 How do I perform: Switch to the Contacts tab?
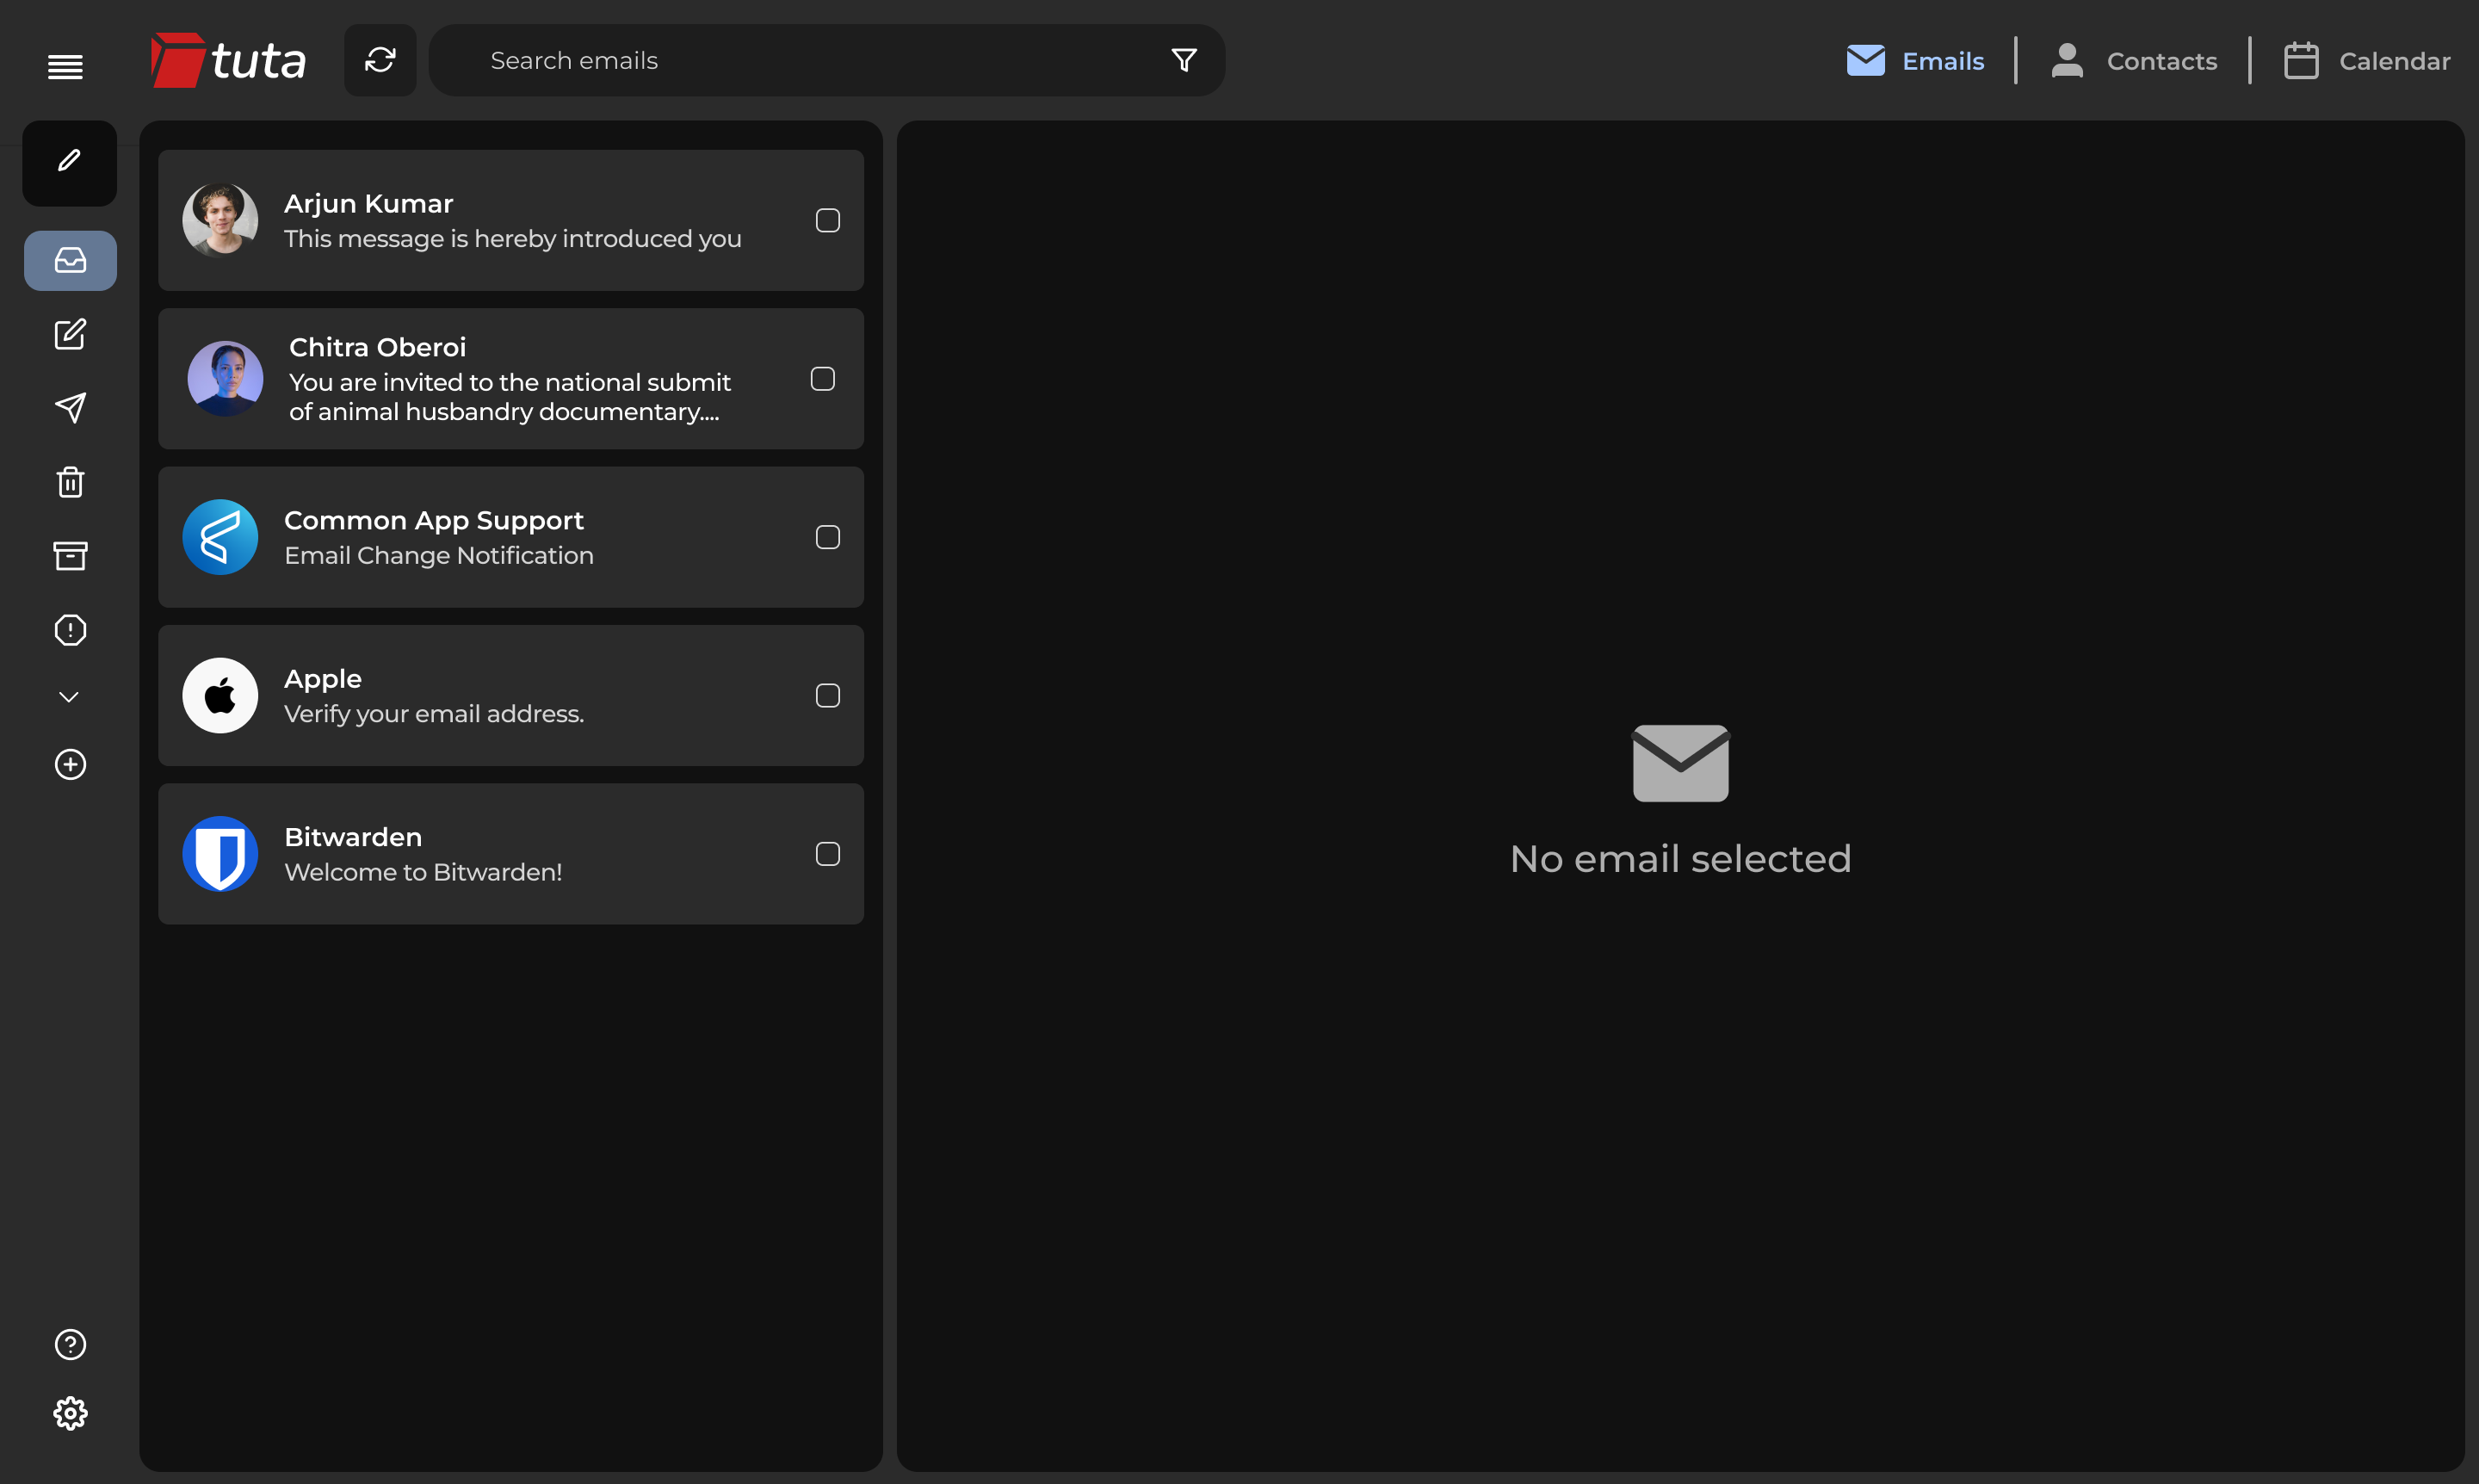coord(2133,60)
